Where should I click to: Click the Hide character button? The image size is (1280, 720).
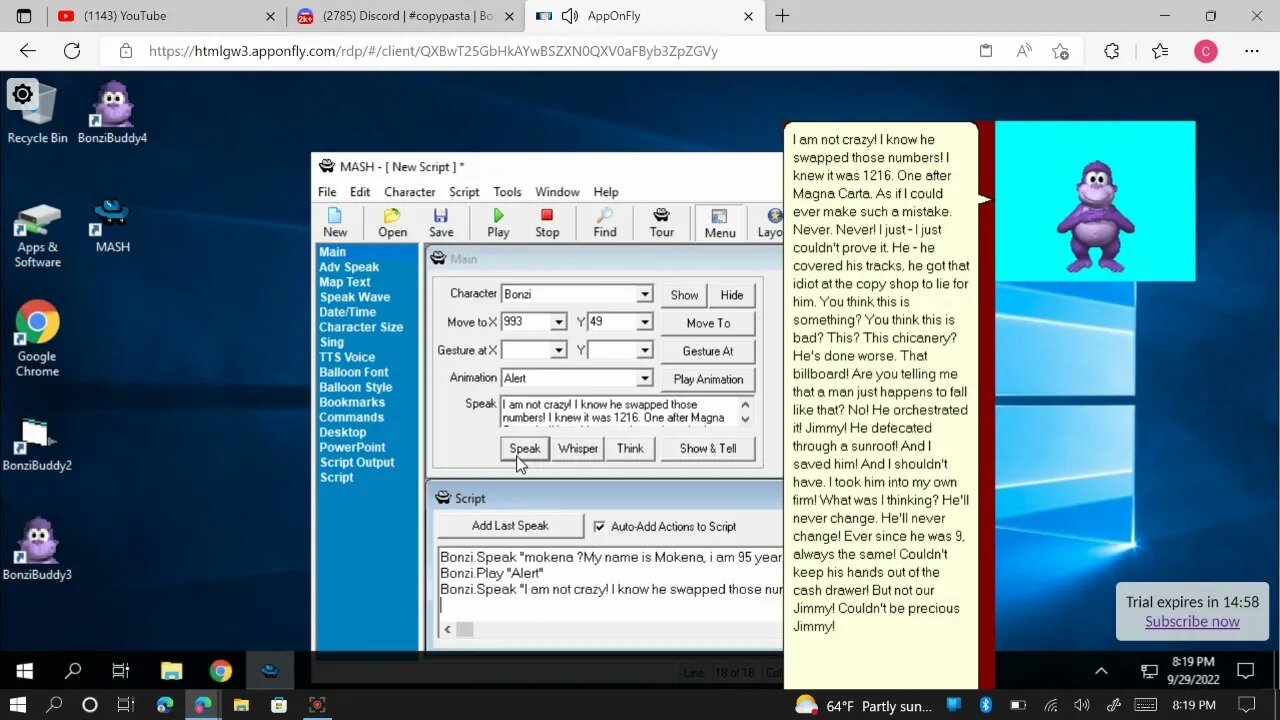[732, 295]
